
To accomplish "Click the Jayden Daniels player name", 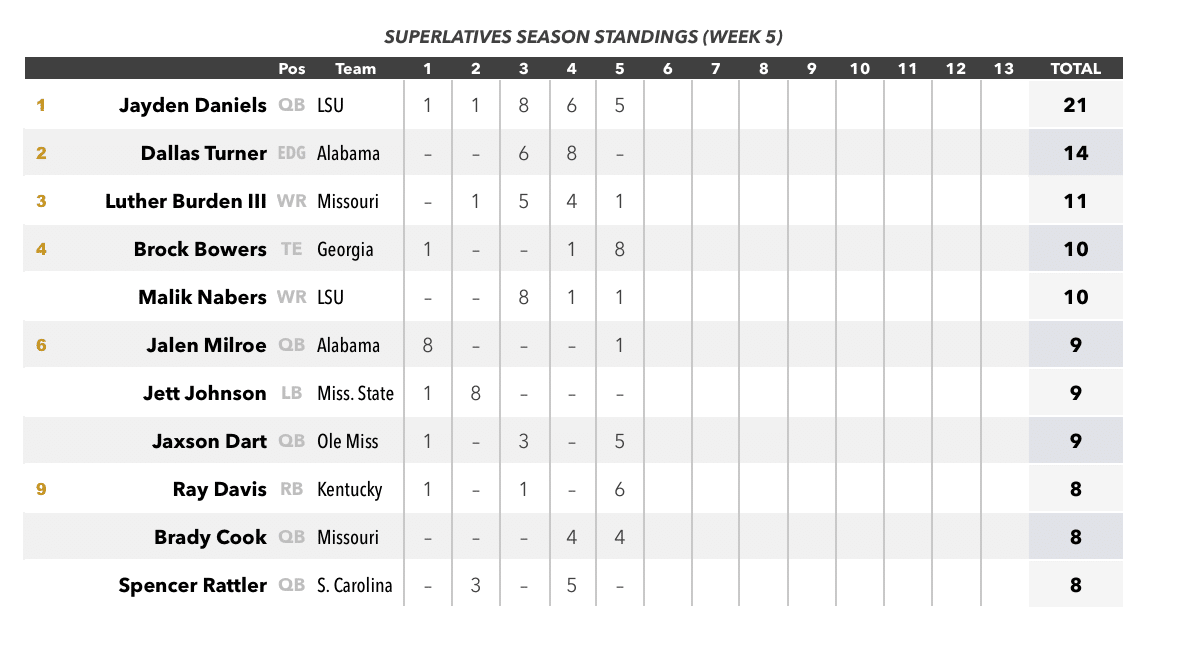I will (x=192, y=105).
